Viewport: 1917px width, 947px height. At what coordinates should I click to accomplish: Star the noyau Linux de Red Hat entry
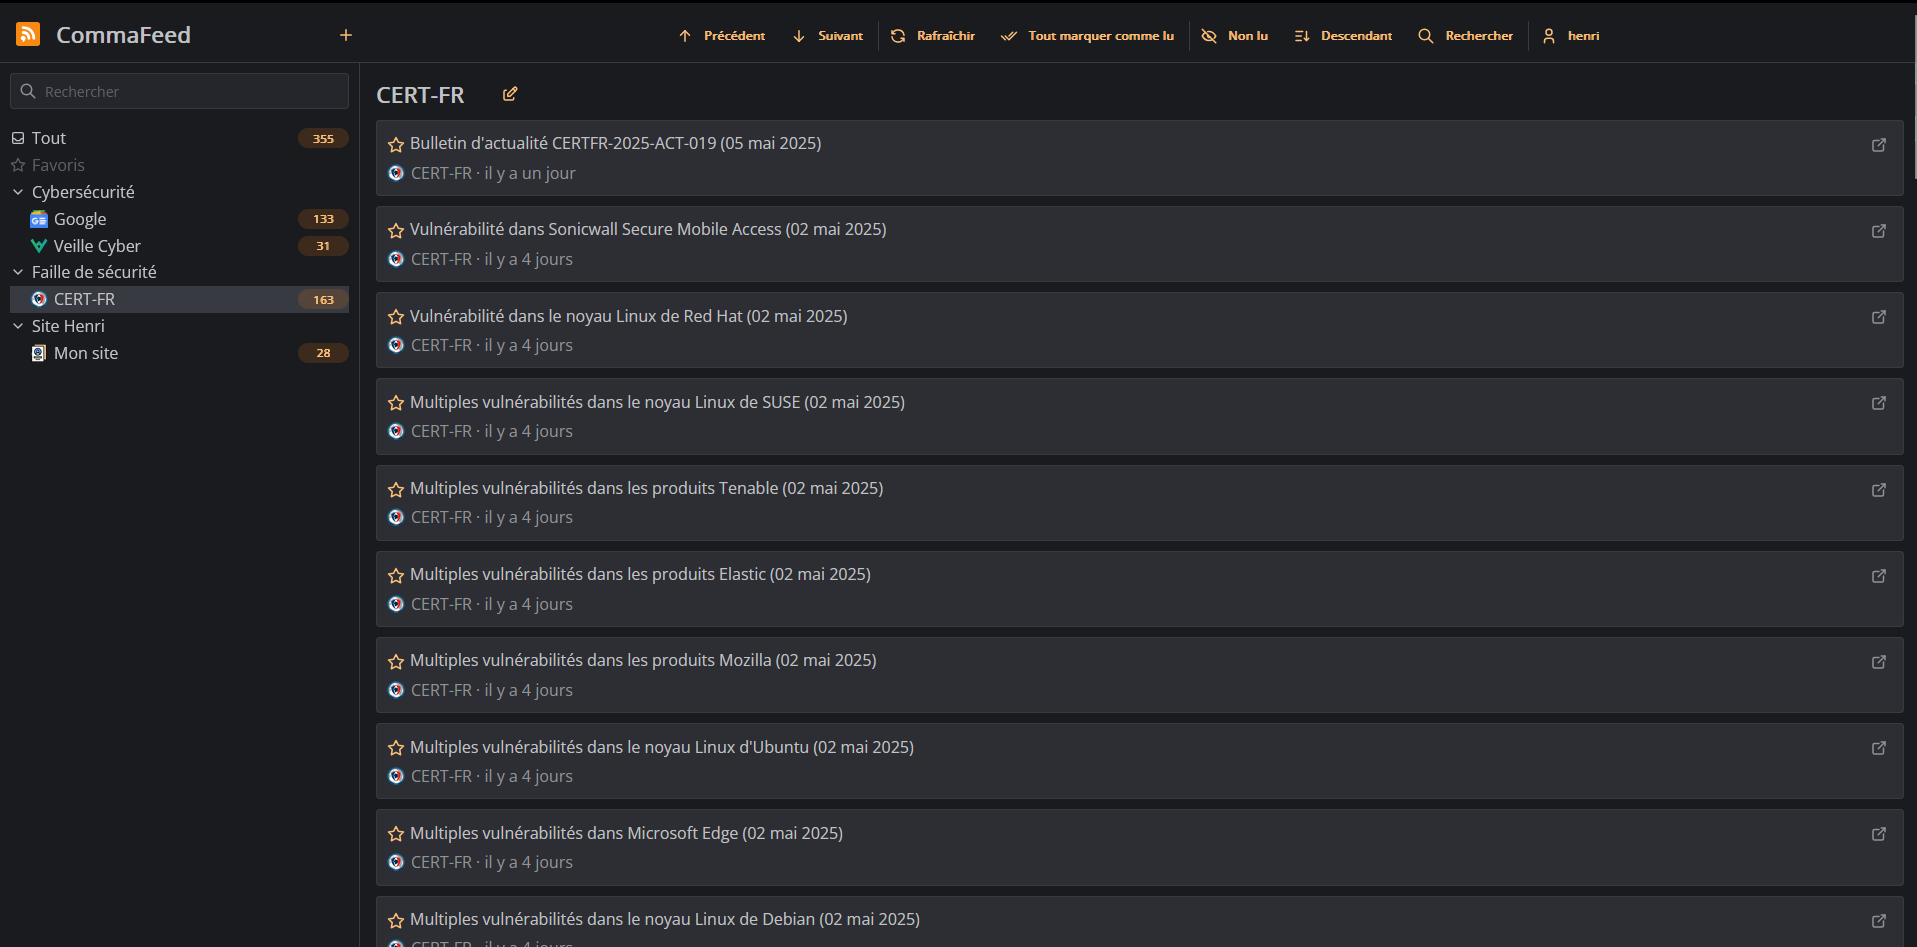396,317
